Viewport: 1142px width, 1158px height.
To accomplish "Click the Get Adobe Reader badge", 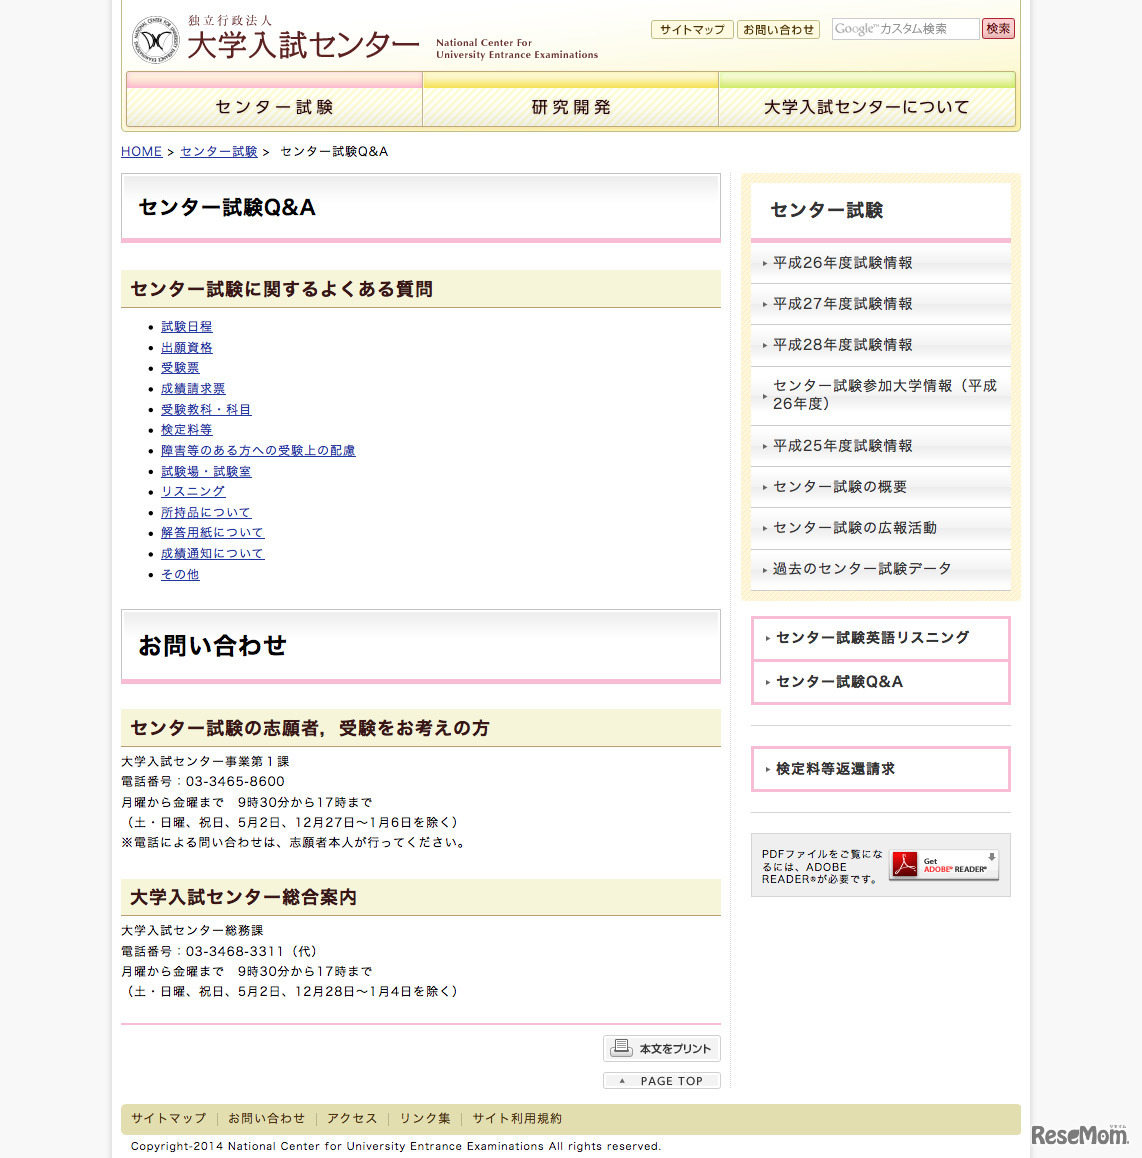I will coord(943,864).
